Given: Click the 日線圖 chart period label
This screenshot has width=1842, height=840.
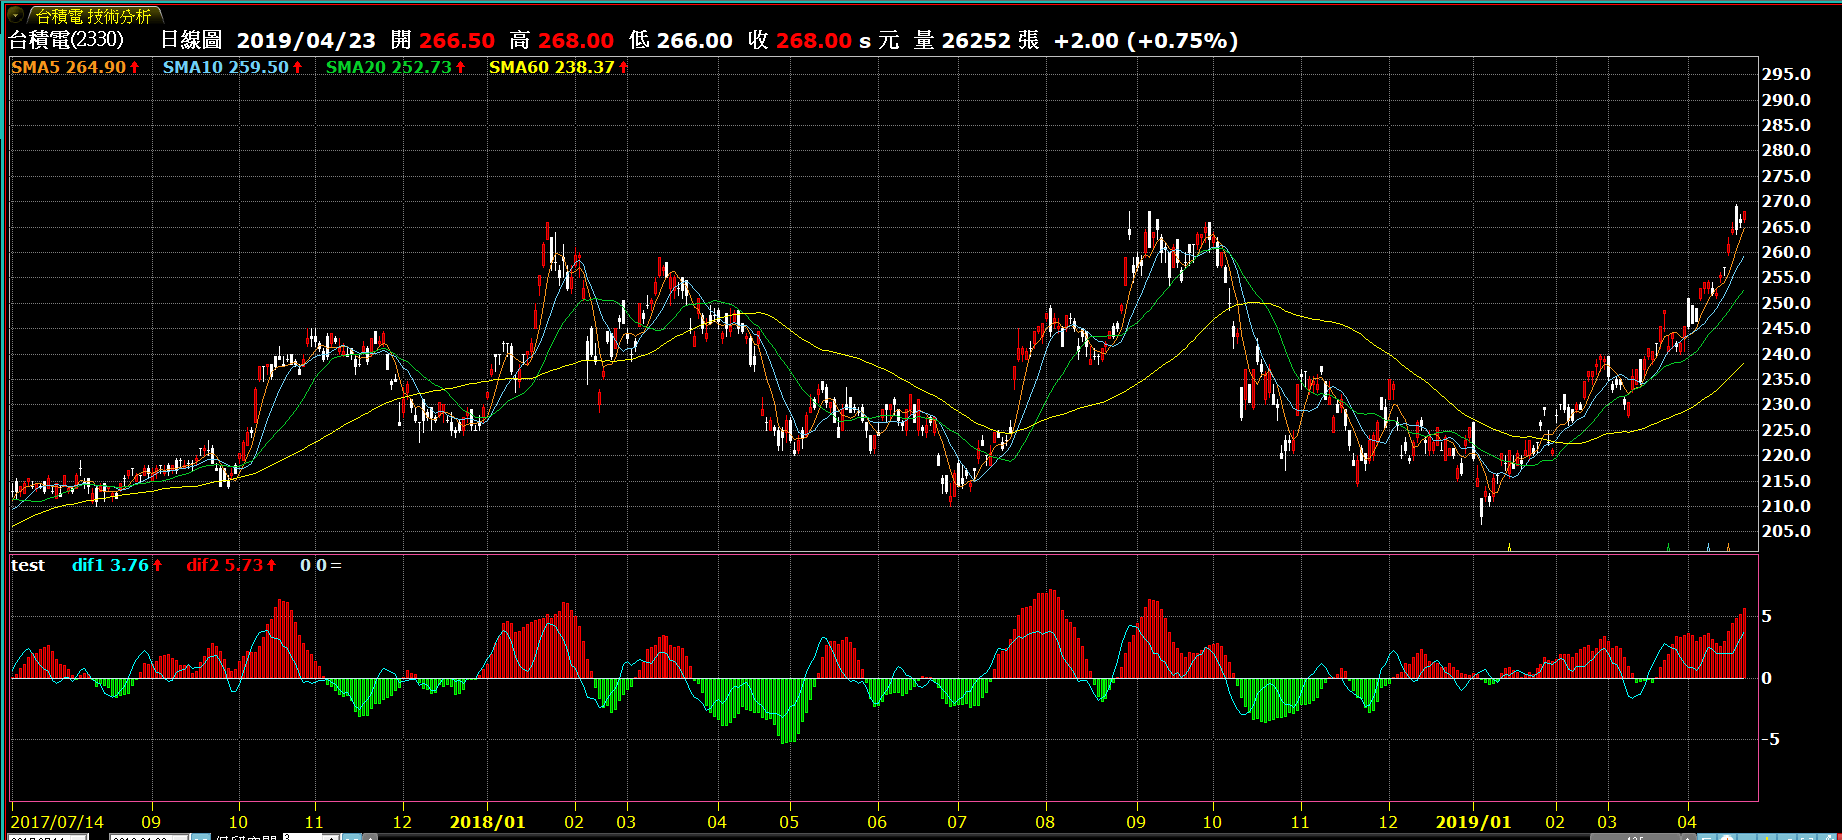Looking at the screenshot, I should [x=191, y=40].
